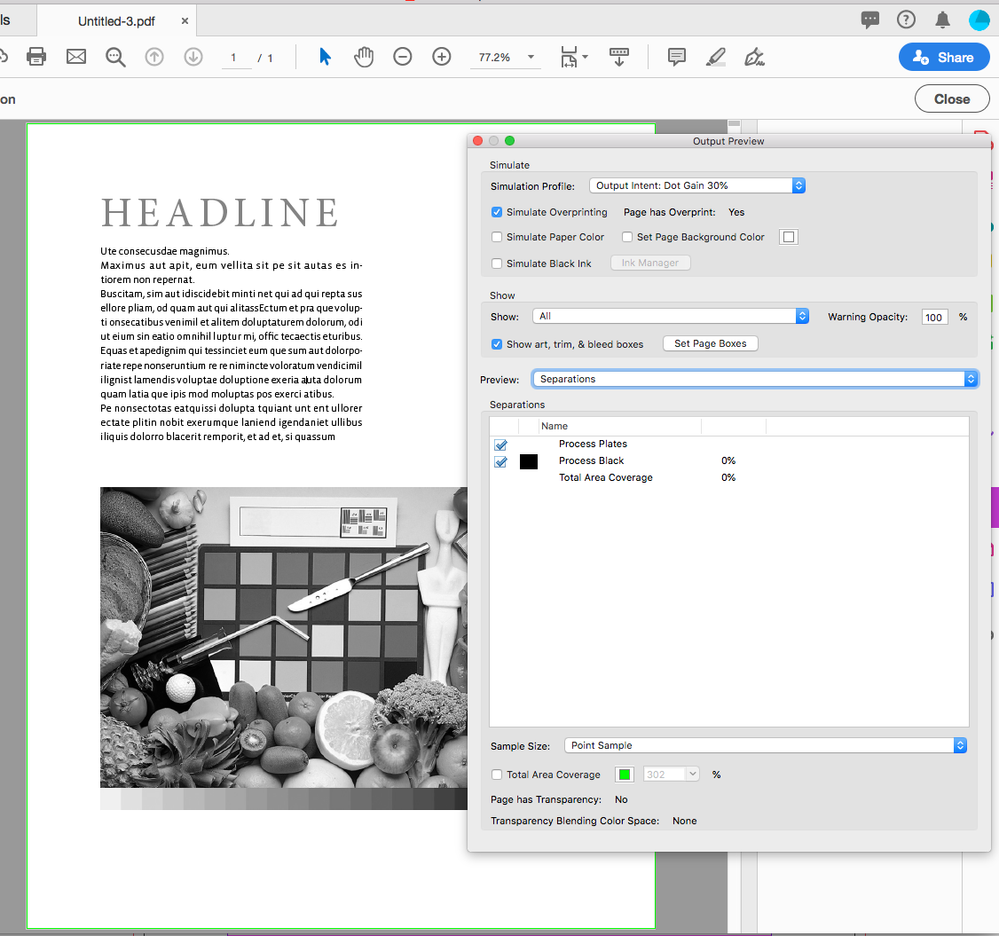Click the zoom in plus icon
Viewport: 999px width, 936px height.
coord(442,57)
